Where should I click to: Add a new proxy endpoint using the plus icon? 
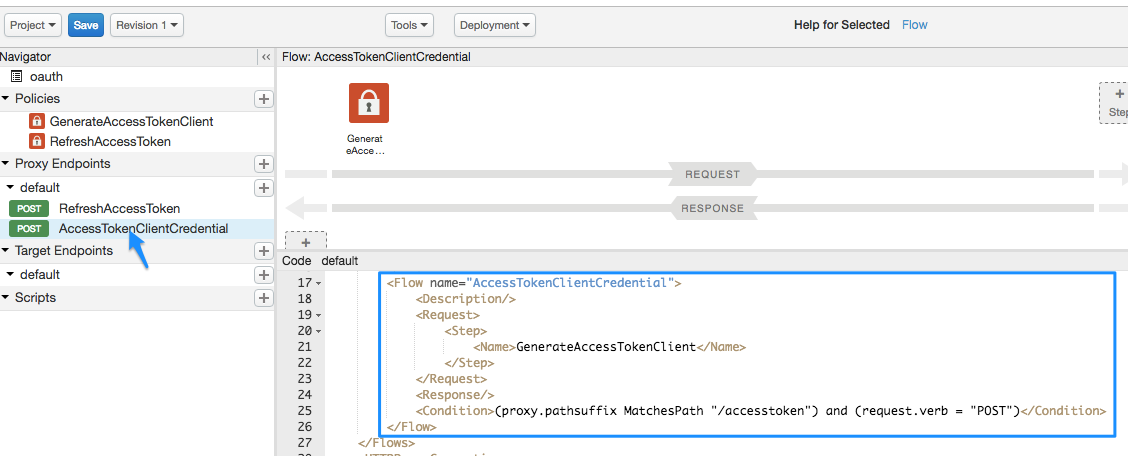point(264,164)
